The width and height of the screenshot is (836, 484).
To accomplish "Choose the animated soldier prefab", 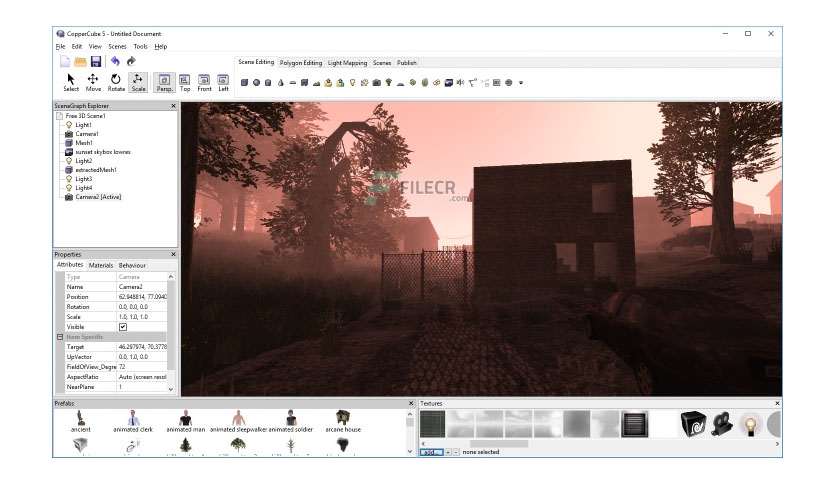I will 291,421.
